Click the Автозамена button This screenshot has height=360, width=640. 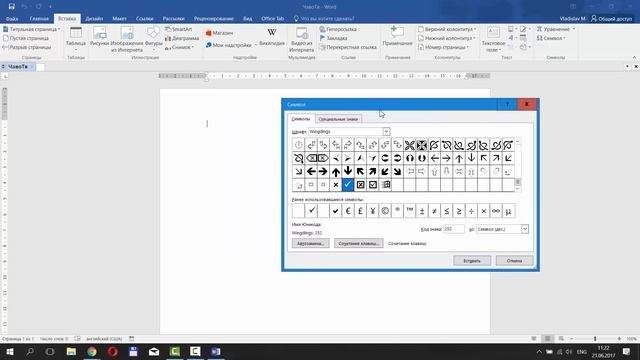tap(311, 243)
